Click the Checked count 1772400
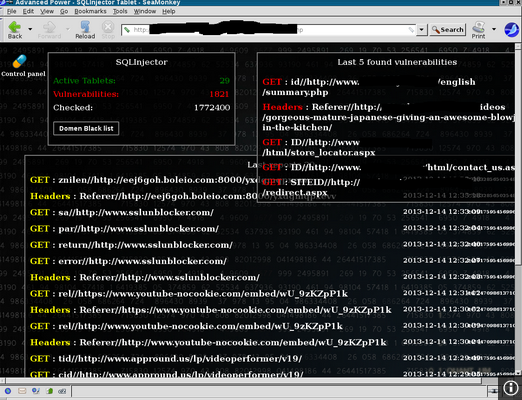Image resolution: width=522 pixels, height=400 pixels. (x=212, y=108)
